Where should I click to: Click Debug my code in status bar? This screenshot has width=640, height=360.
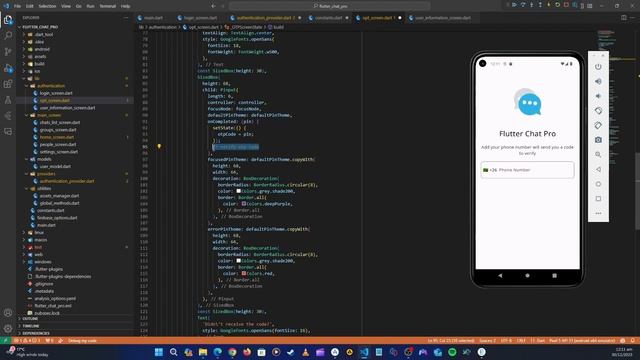pyautogui.click(x=82, y=340)
